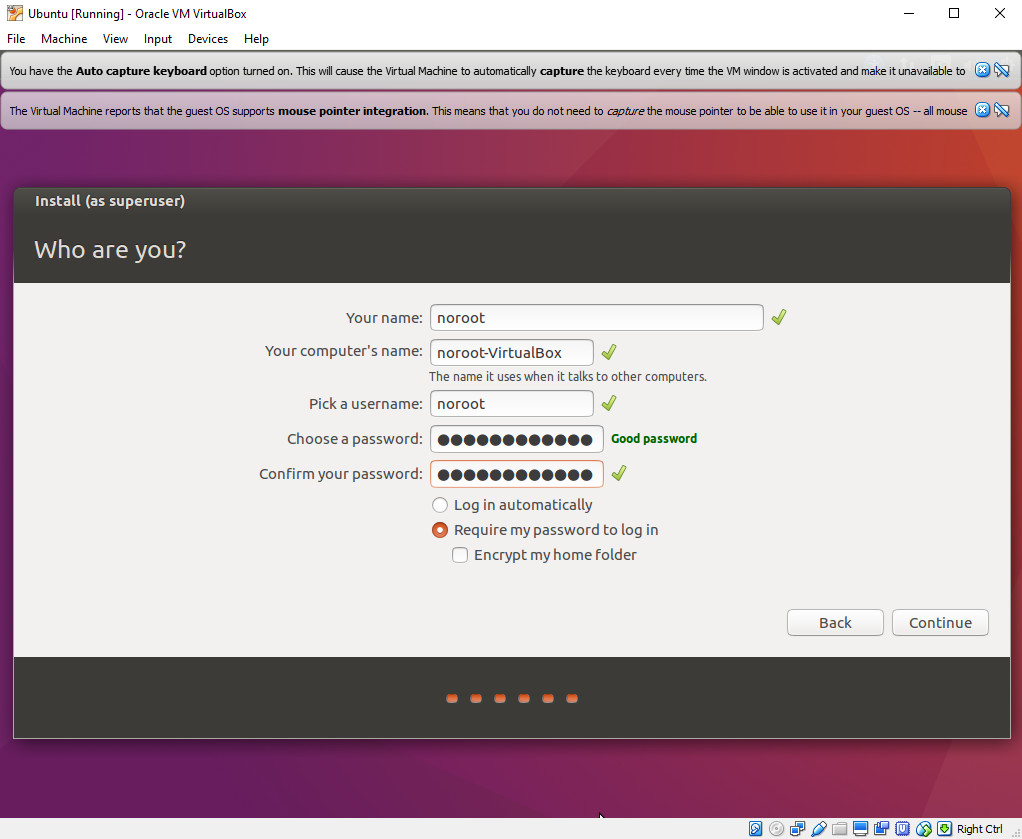This screenshot has width=1022, height=839.
Task: Click the green checkmark beside computer's name
Action: click(x=609, y=352)
